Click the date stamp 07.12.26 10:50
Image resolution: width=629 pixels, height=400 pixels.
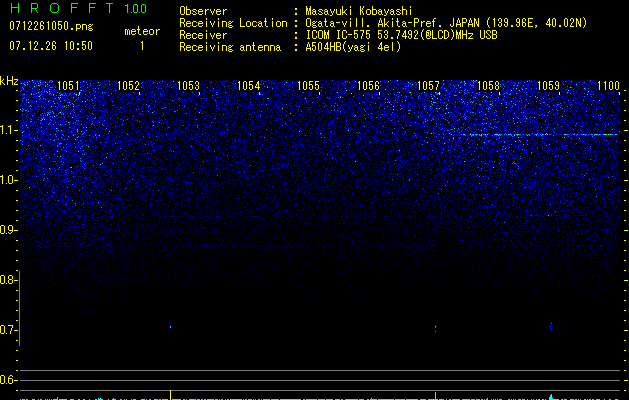(x=51, y=46)
